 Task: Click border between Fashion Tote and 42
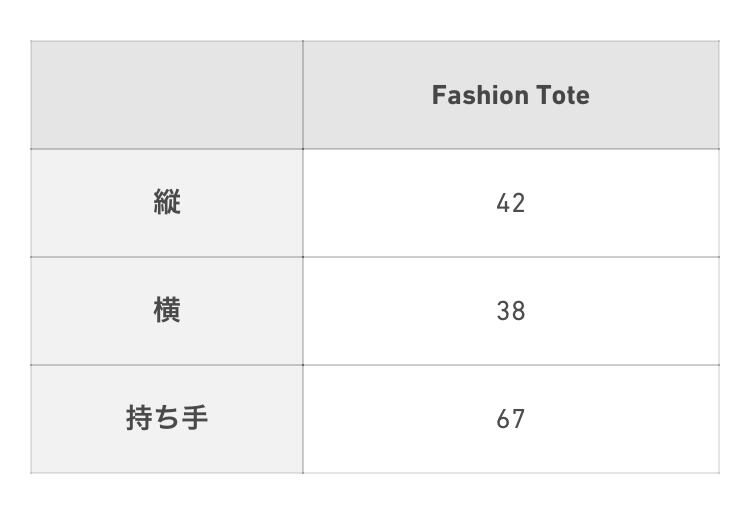[510, 149]
